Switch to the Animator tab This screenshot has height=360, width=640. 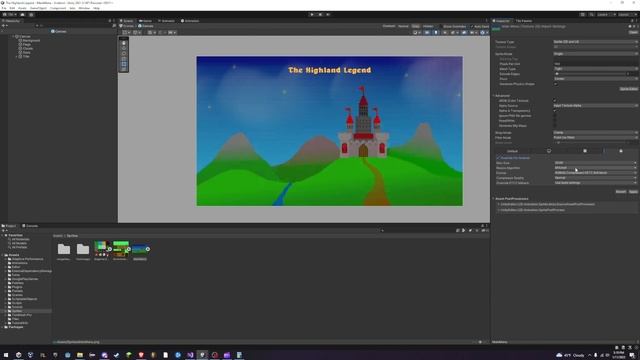point(167,20)
